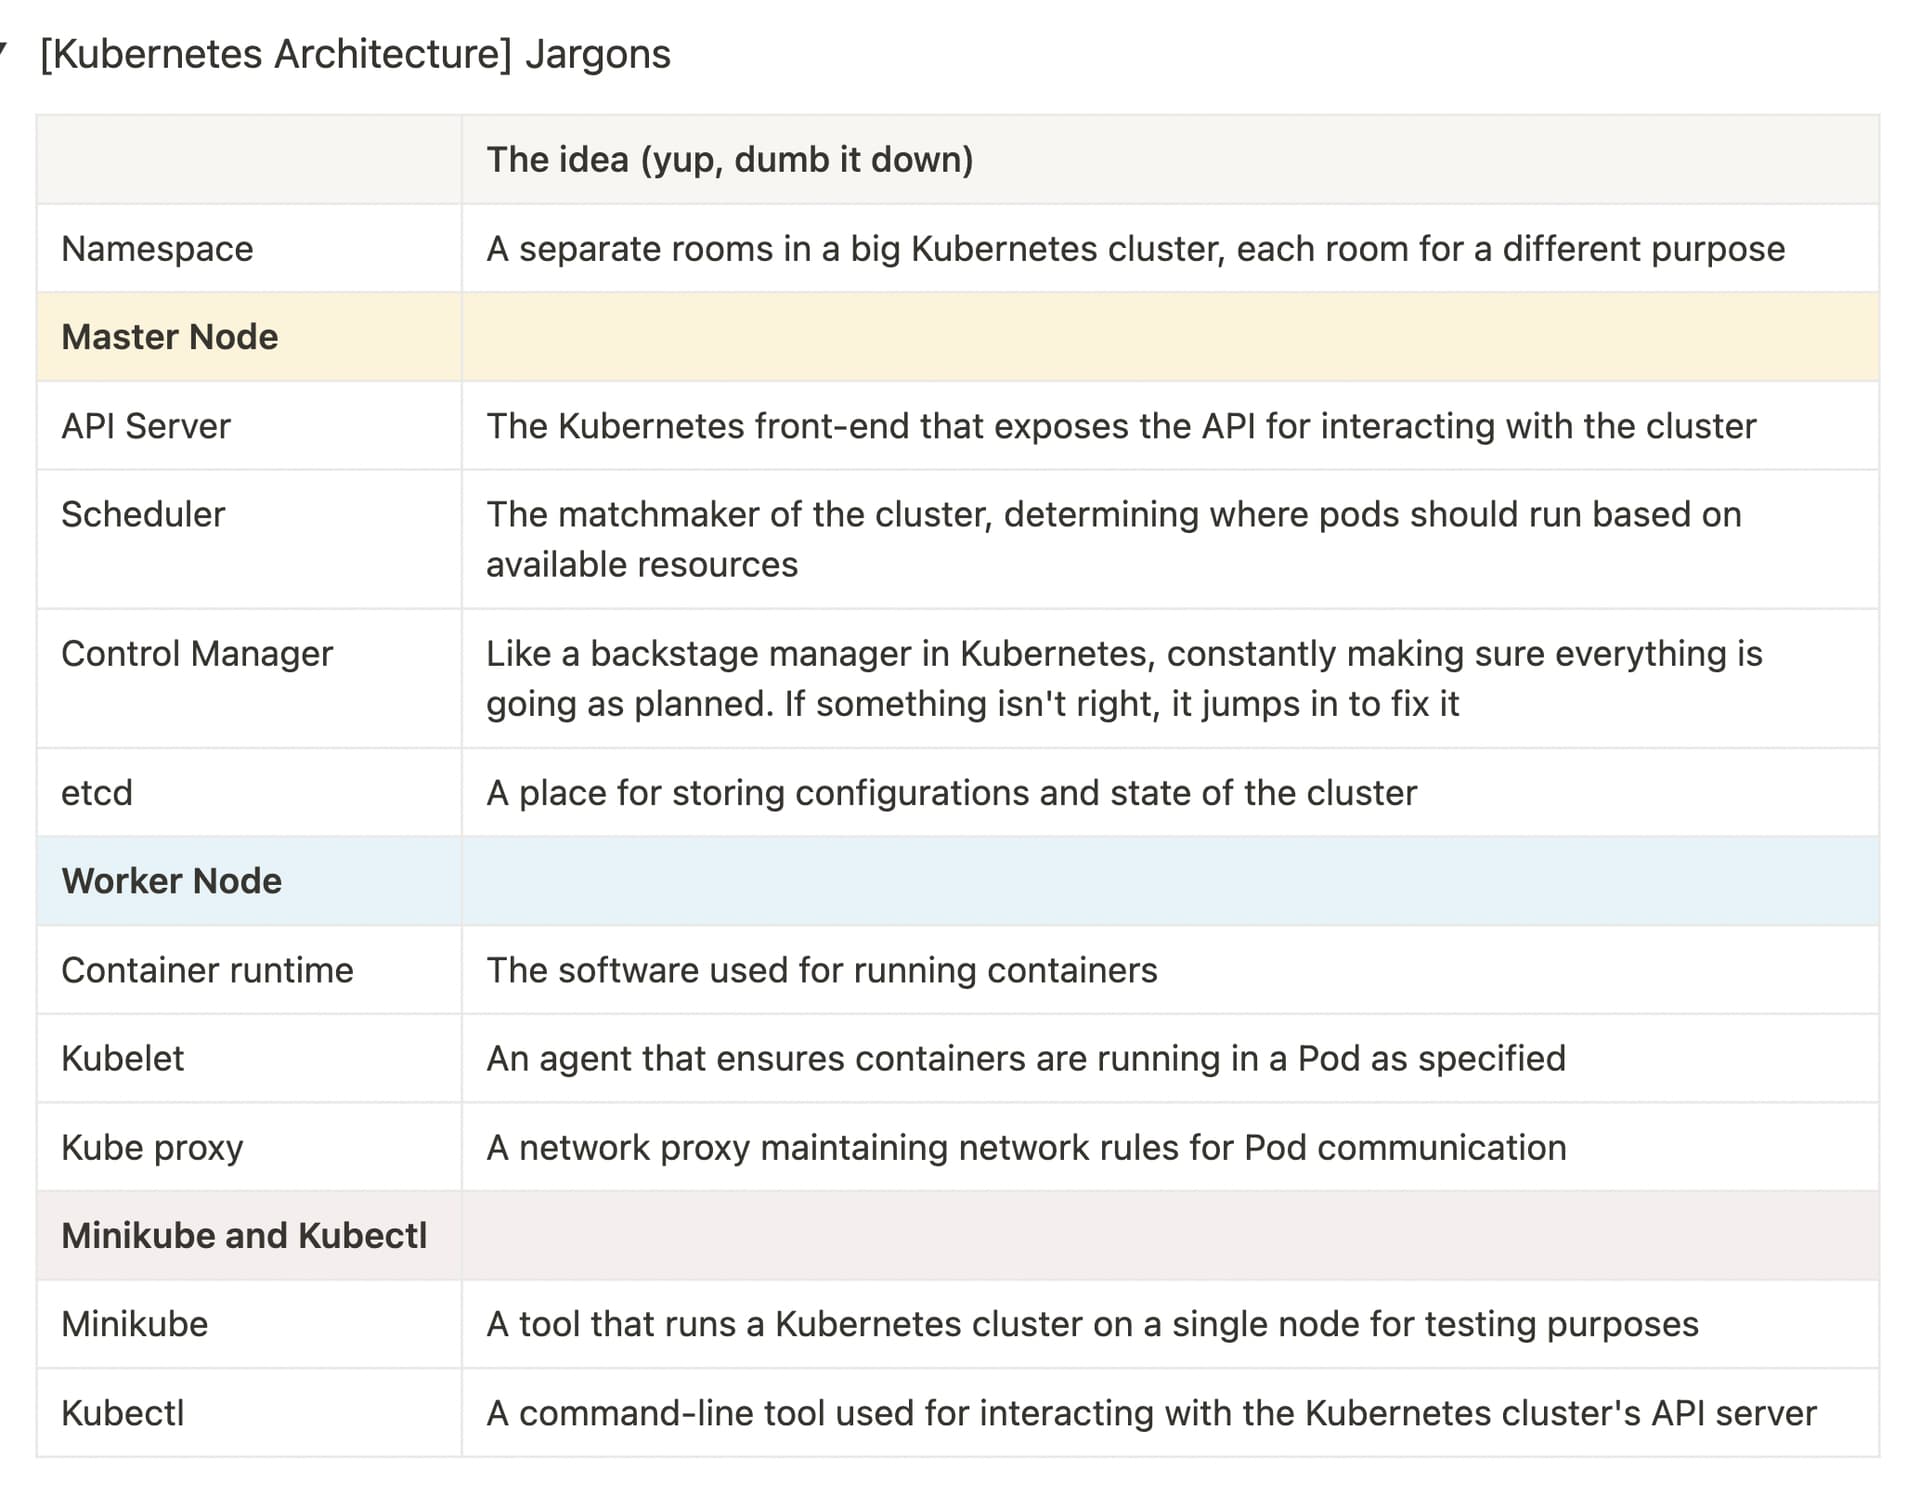Select the API Server cell
This screenshot has width=1920, height=1495.
coord(146,426)
